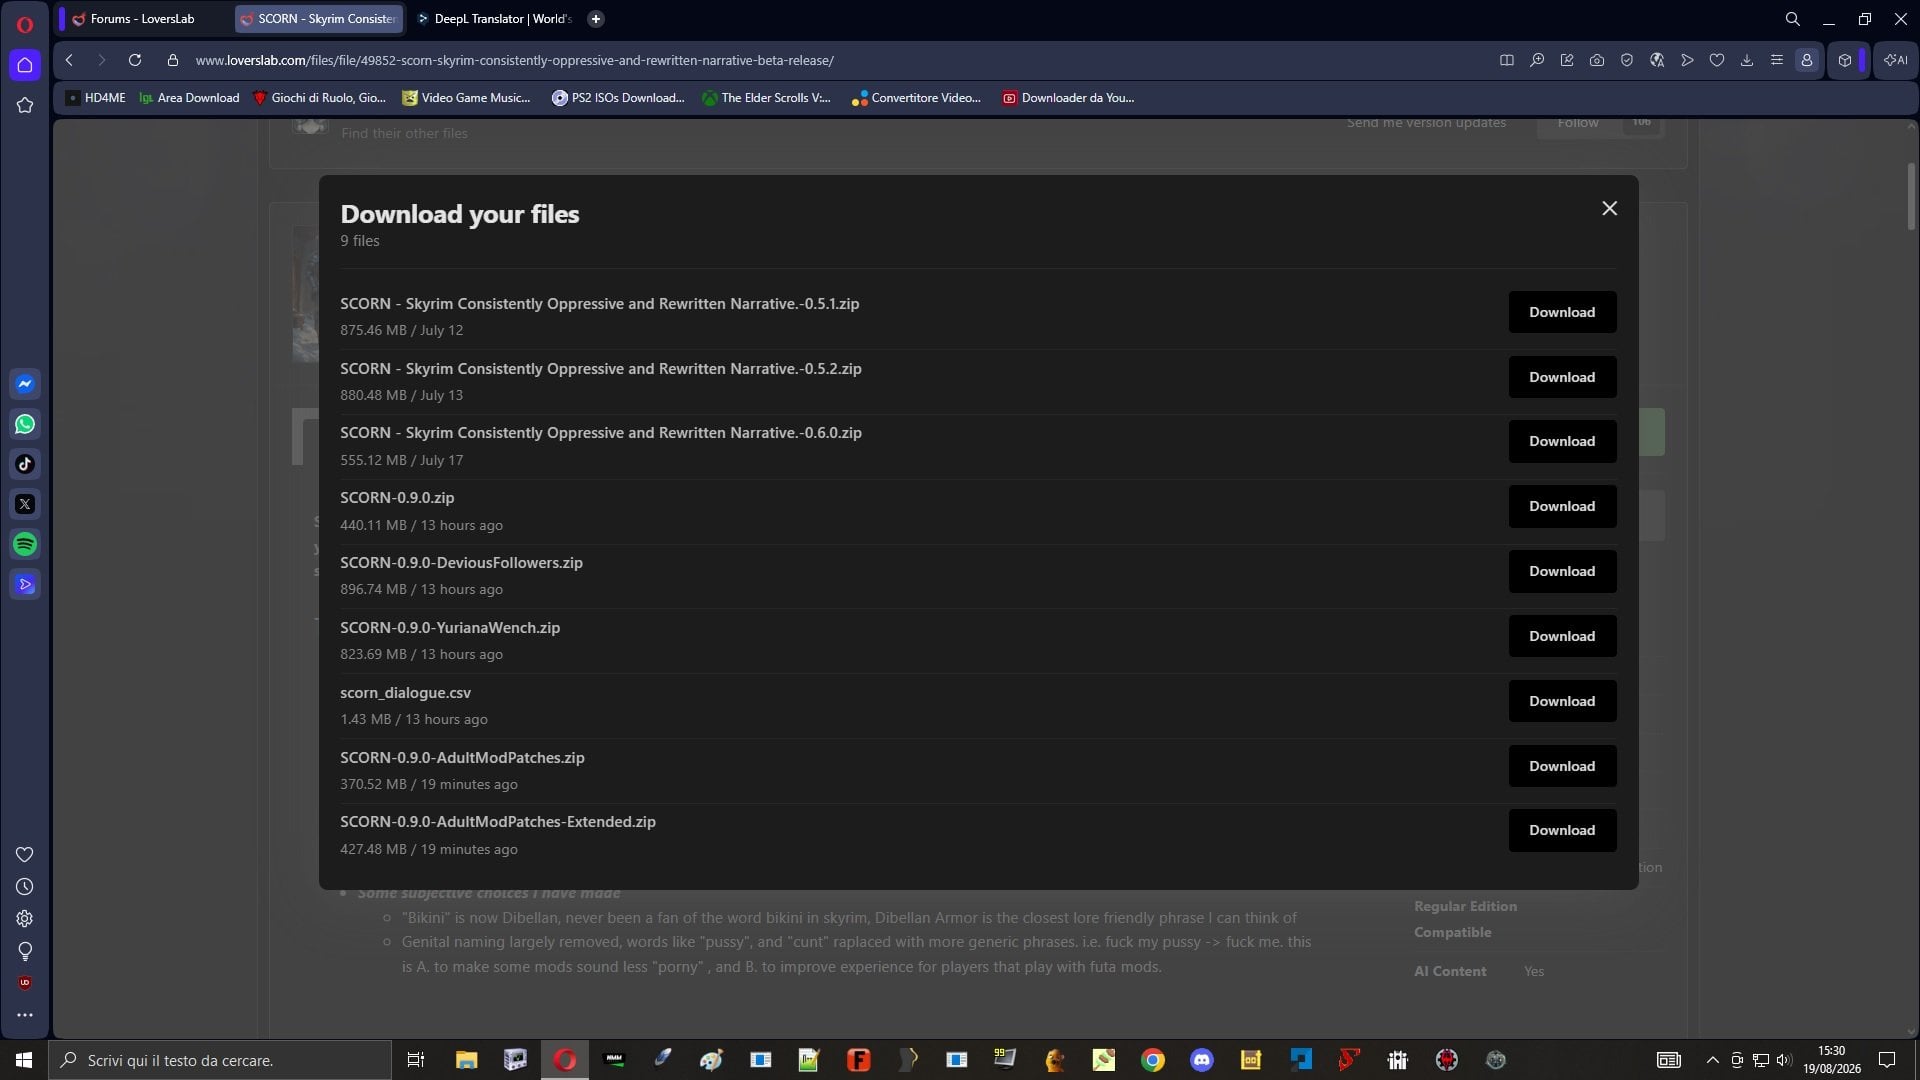Open the PS2 ISOs Download bookmark
1920x1080 pixels.
pos(618,98)
